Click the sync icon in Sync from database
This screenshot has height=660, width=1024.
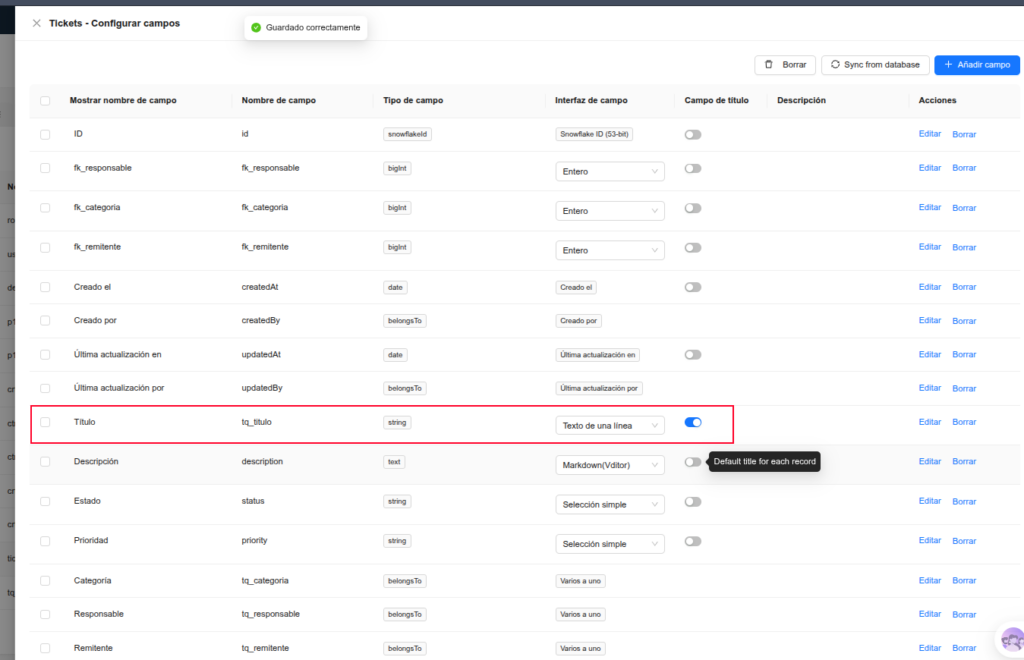835,65
